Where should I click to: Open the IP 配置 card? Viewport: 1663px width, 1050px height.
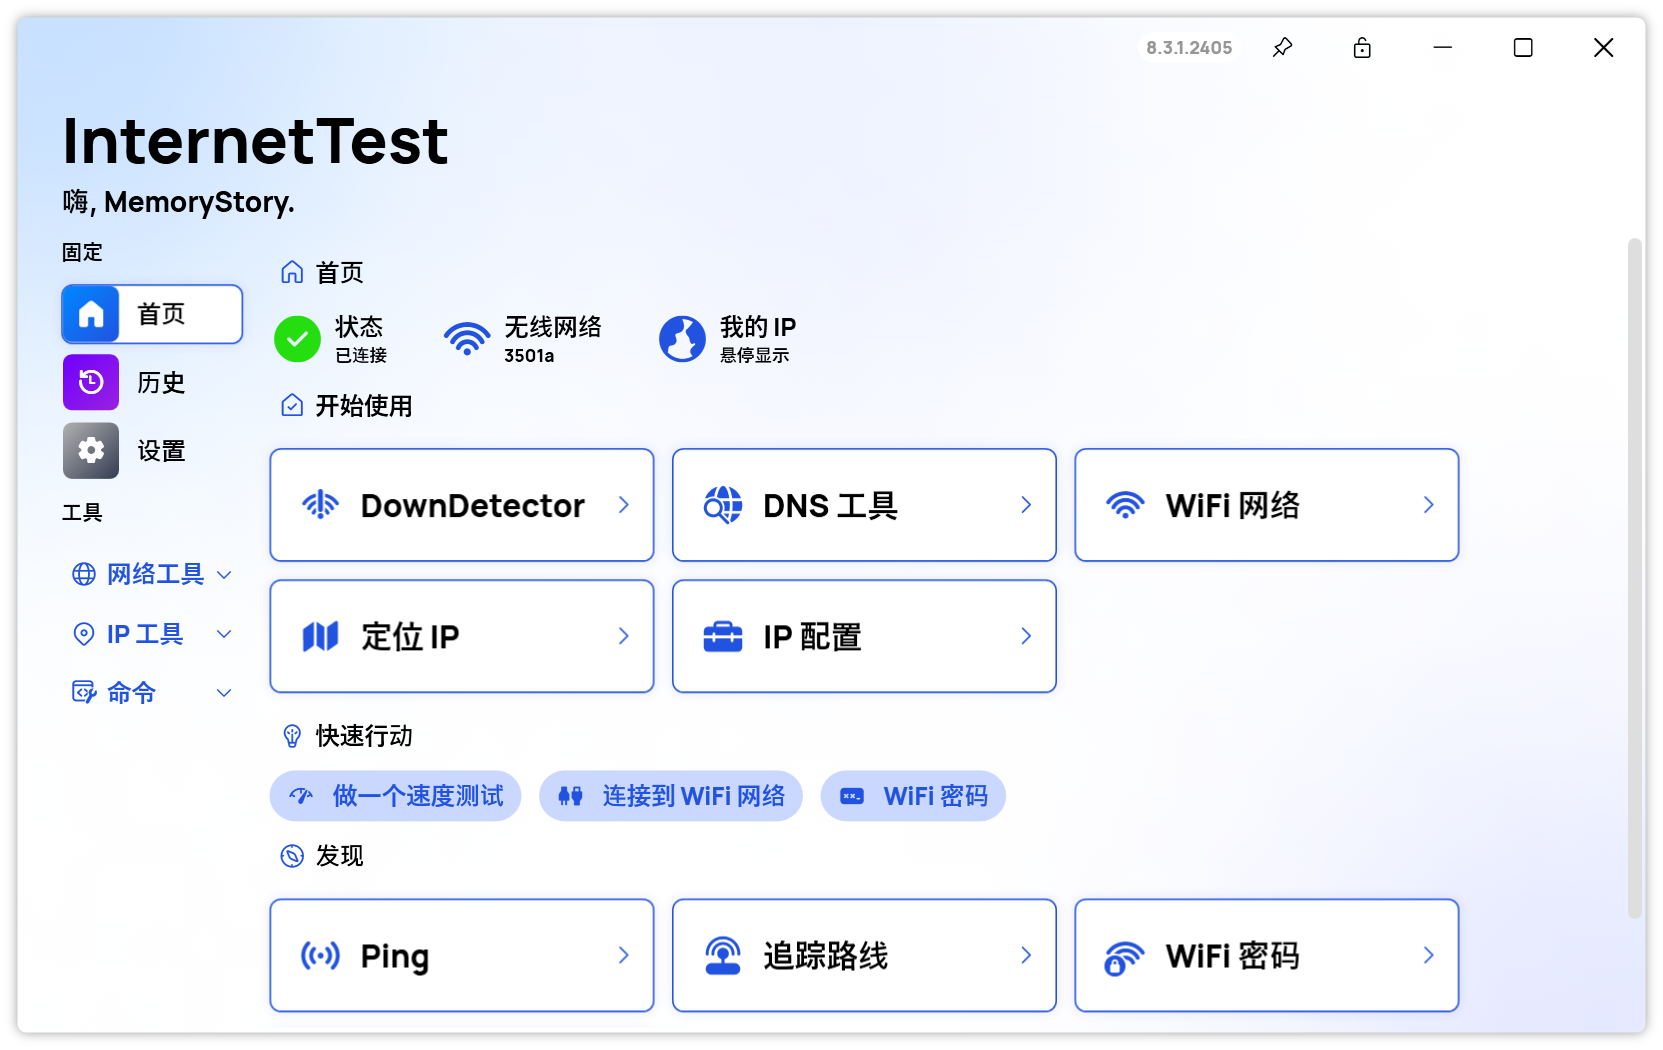[864, 636]
